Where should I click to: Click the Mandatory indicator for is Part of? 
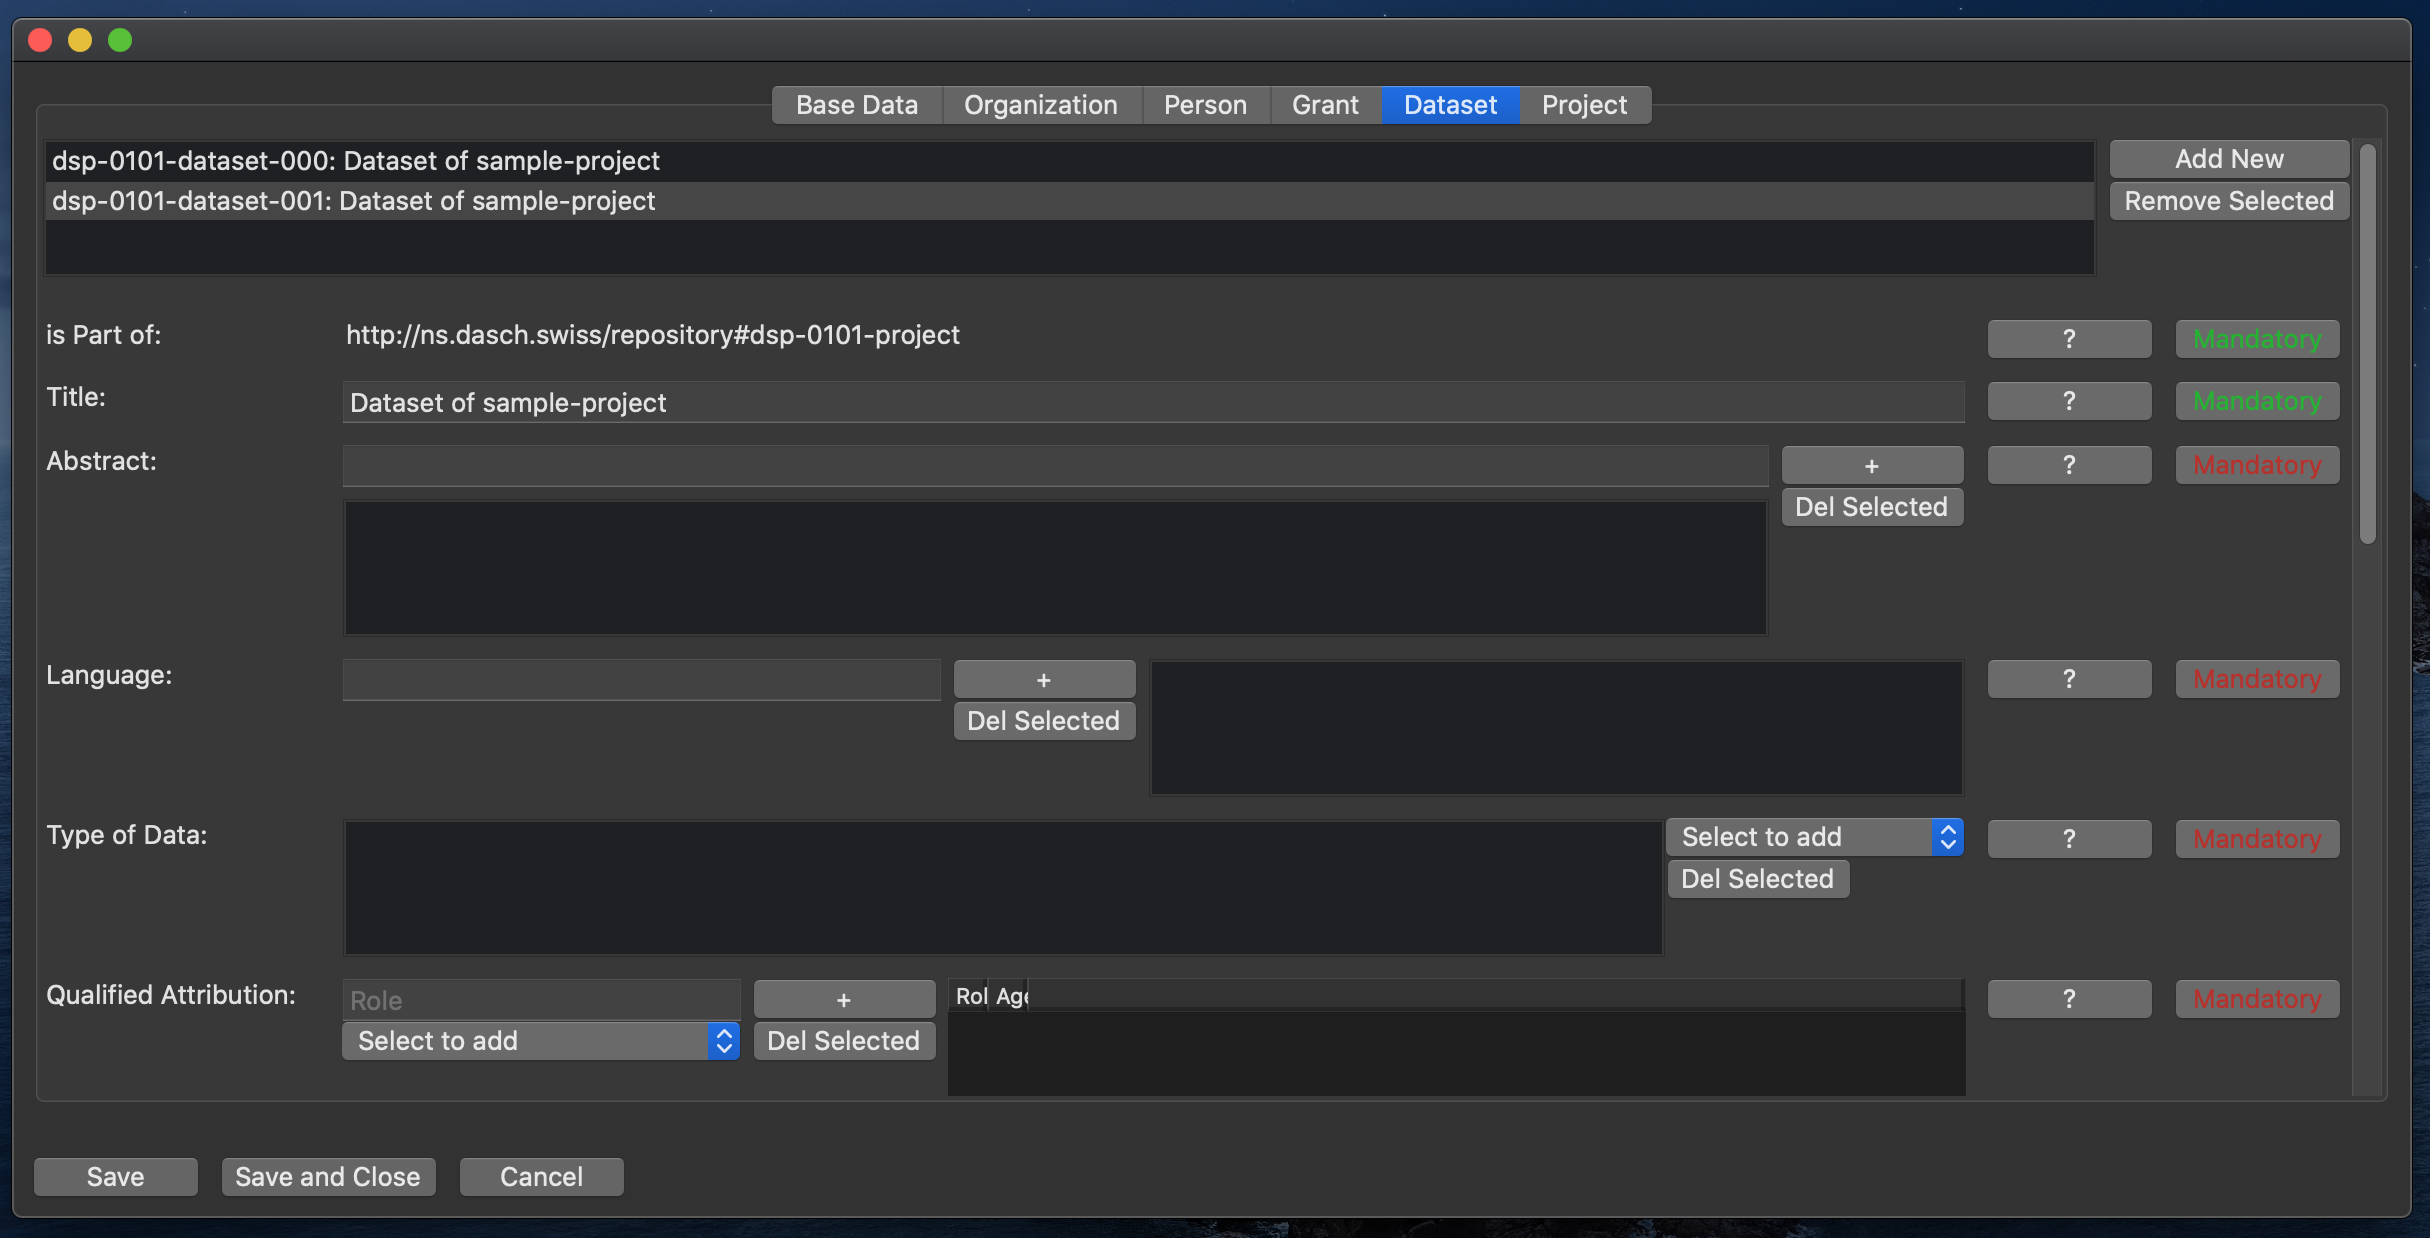pos(2257,339)
